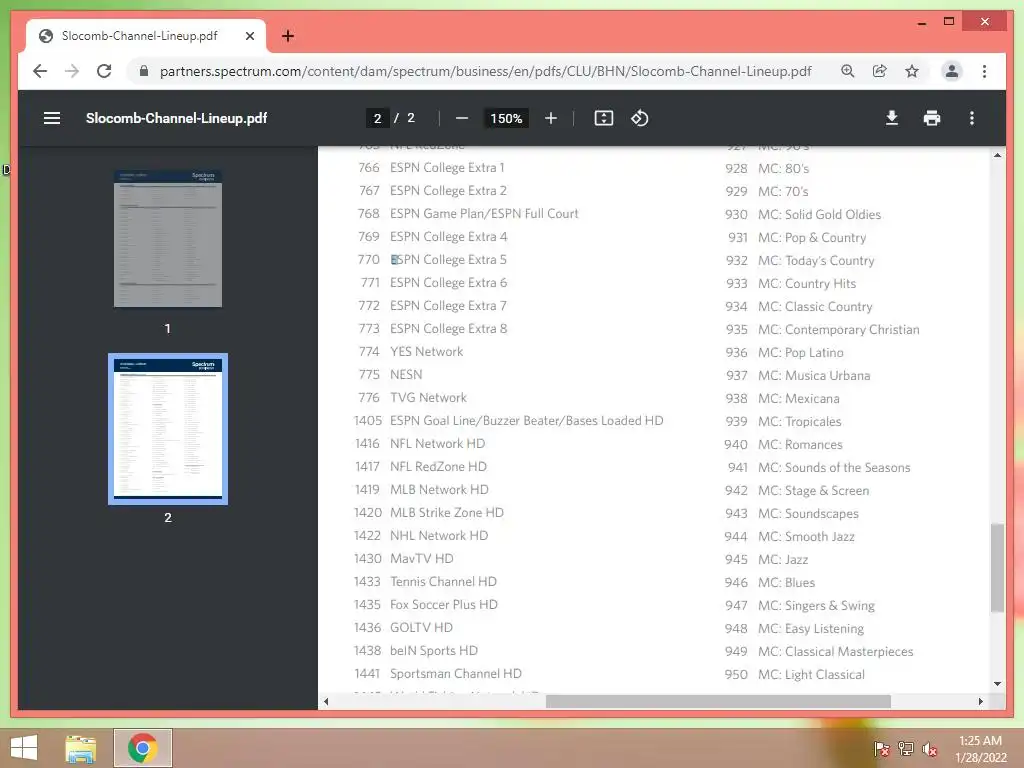Click "MLB Strike Zone HD" text
Image resolution: width=1024 pixels, height=768 pixels.
447,513
